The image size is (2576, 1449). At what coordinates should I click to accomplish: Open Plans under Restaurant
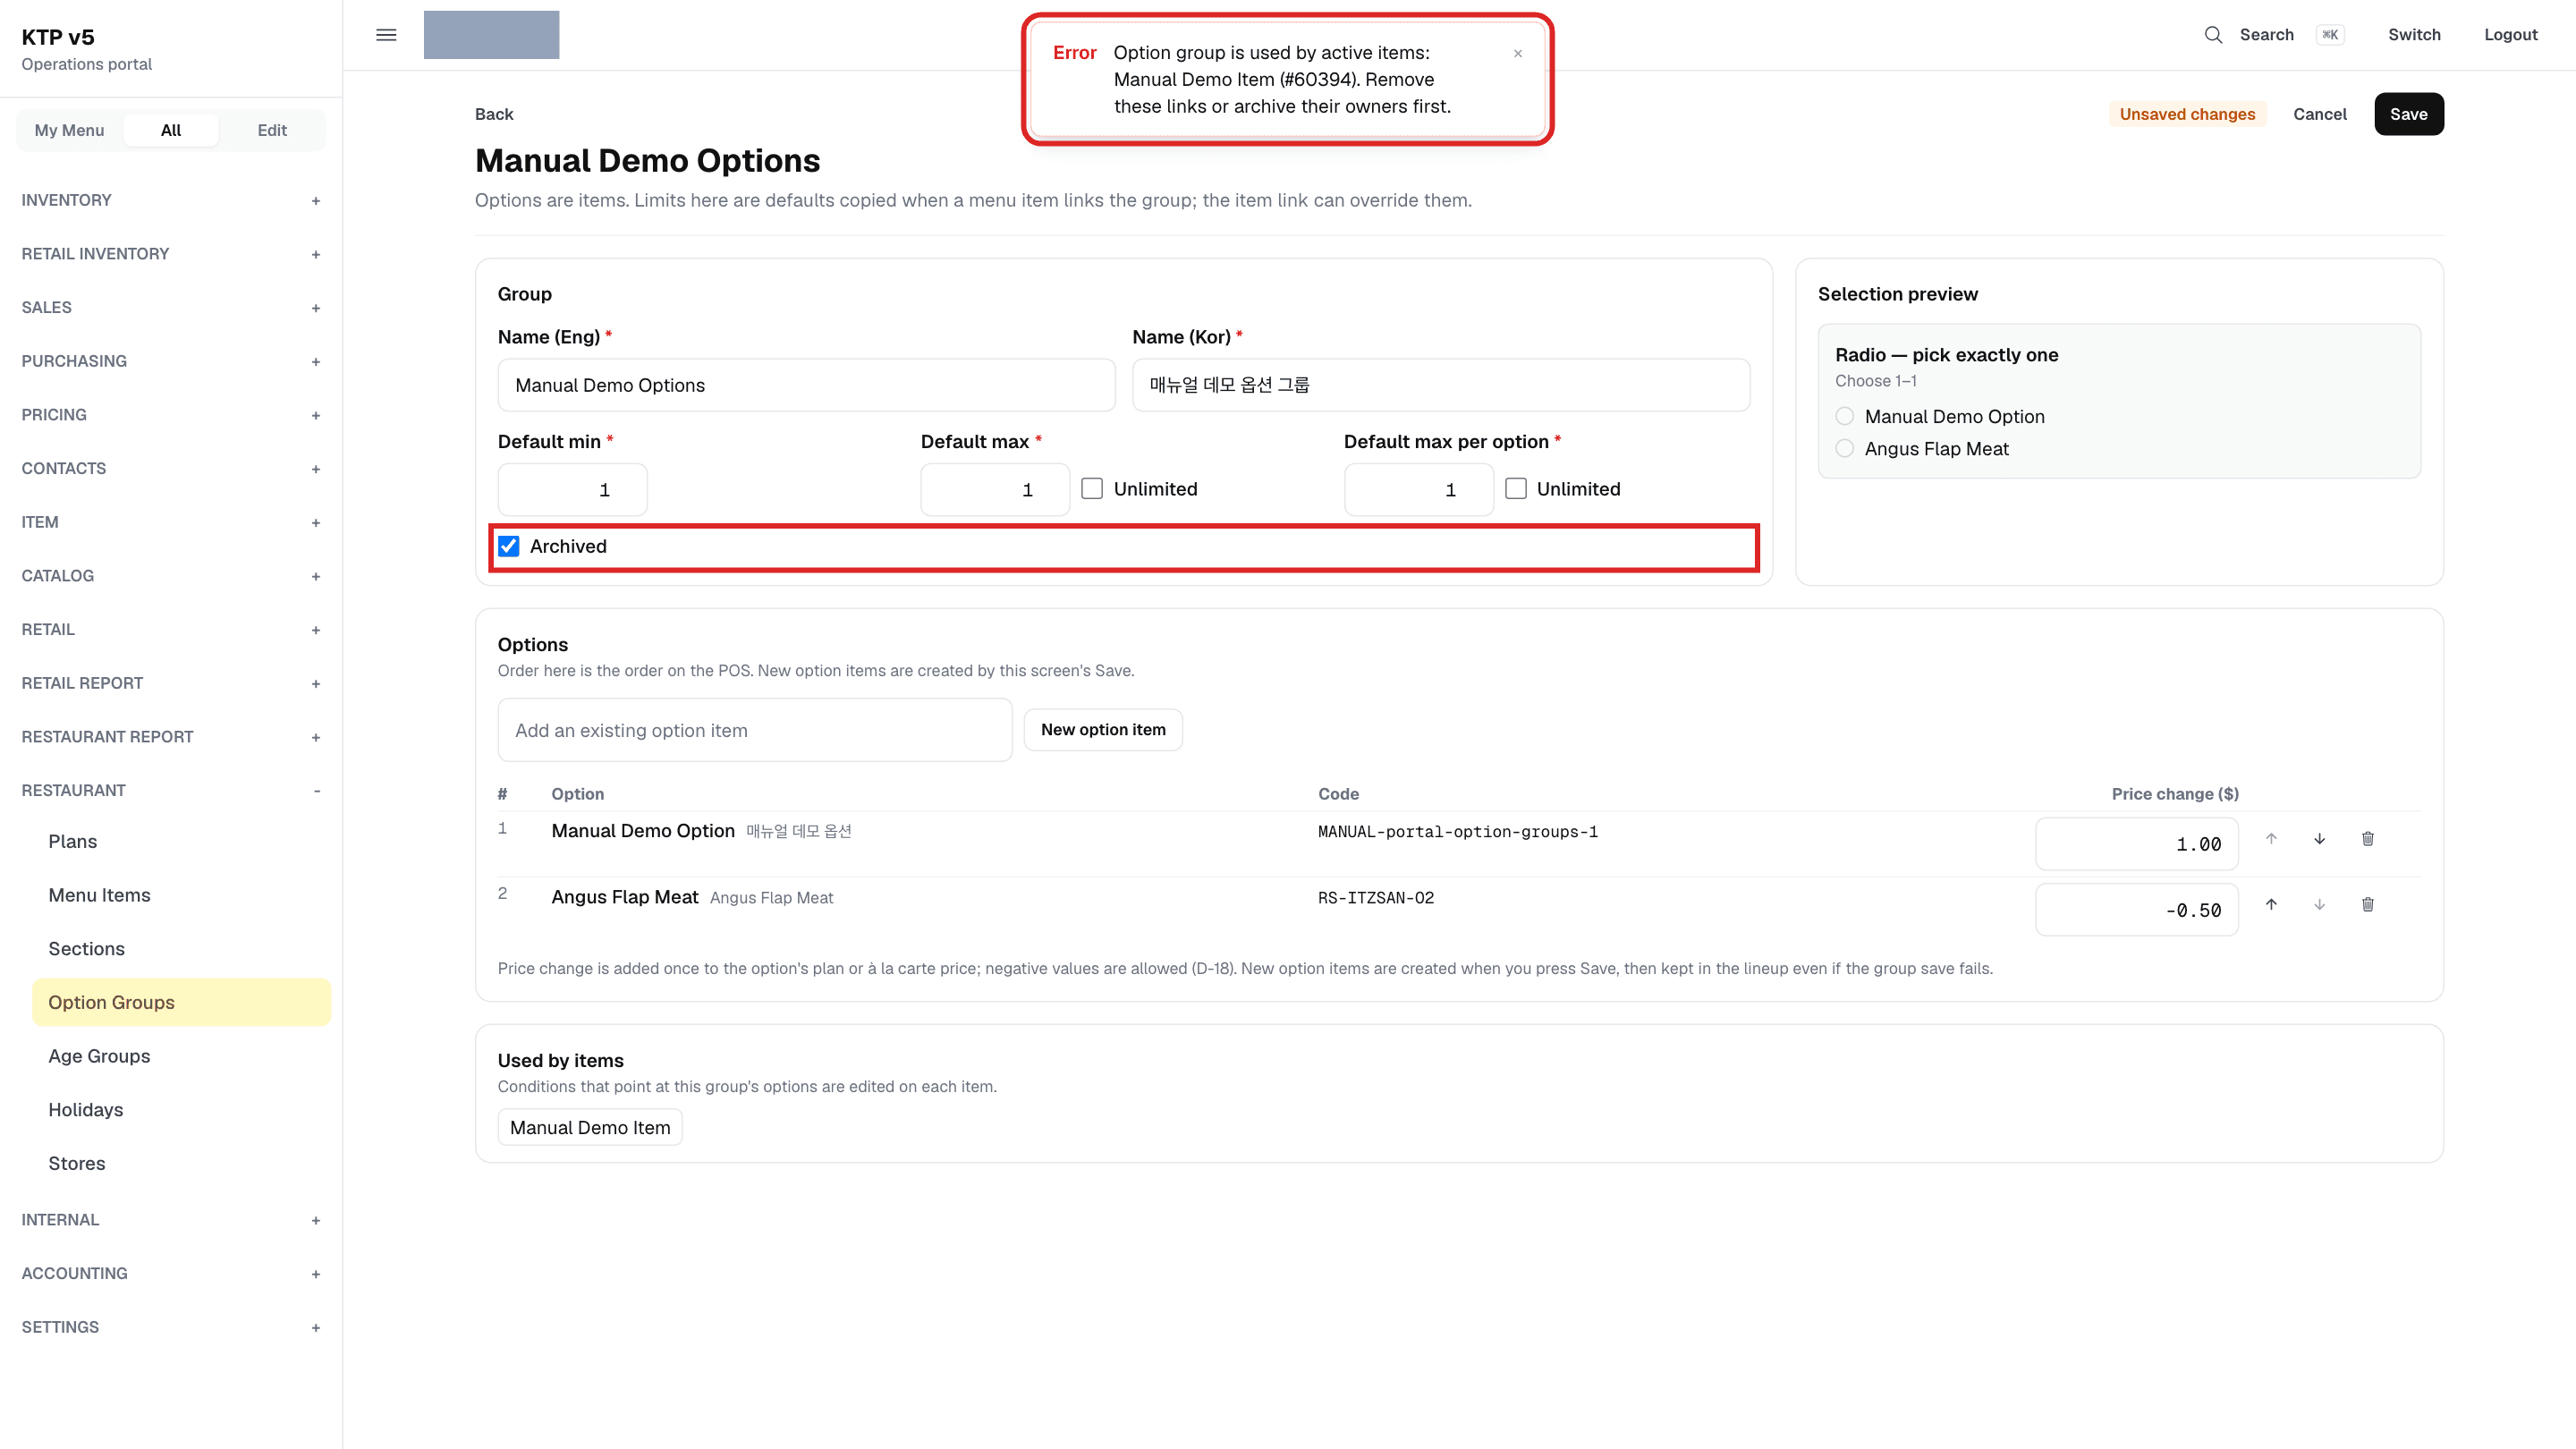tap(181, 842)
